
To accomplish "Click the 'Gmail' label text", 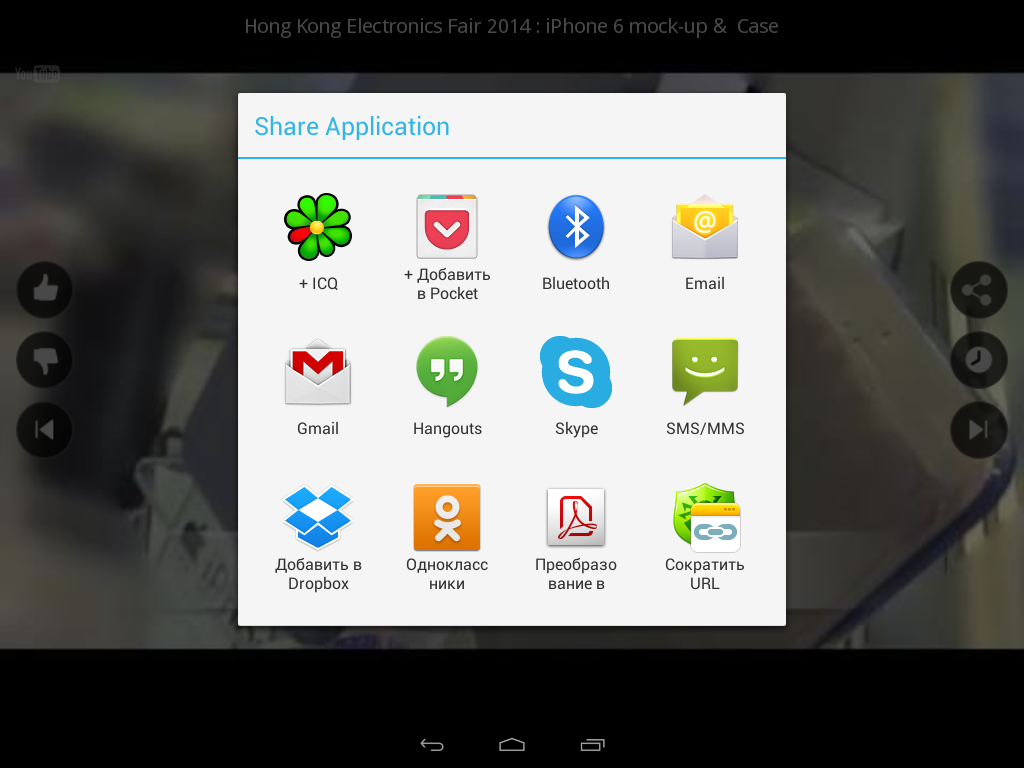I will click(x=318, y=428).
